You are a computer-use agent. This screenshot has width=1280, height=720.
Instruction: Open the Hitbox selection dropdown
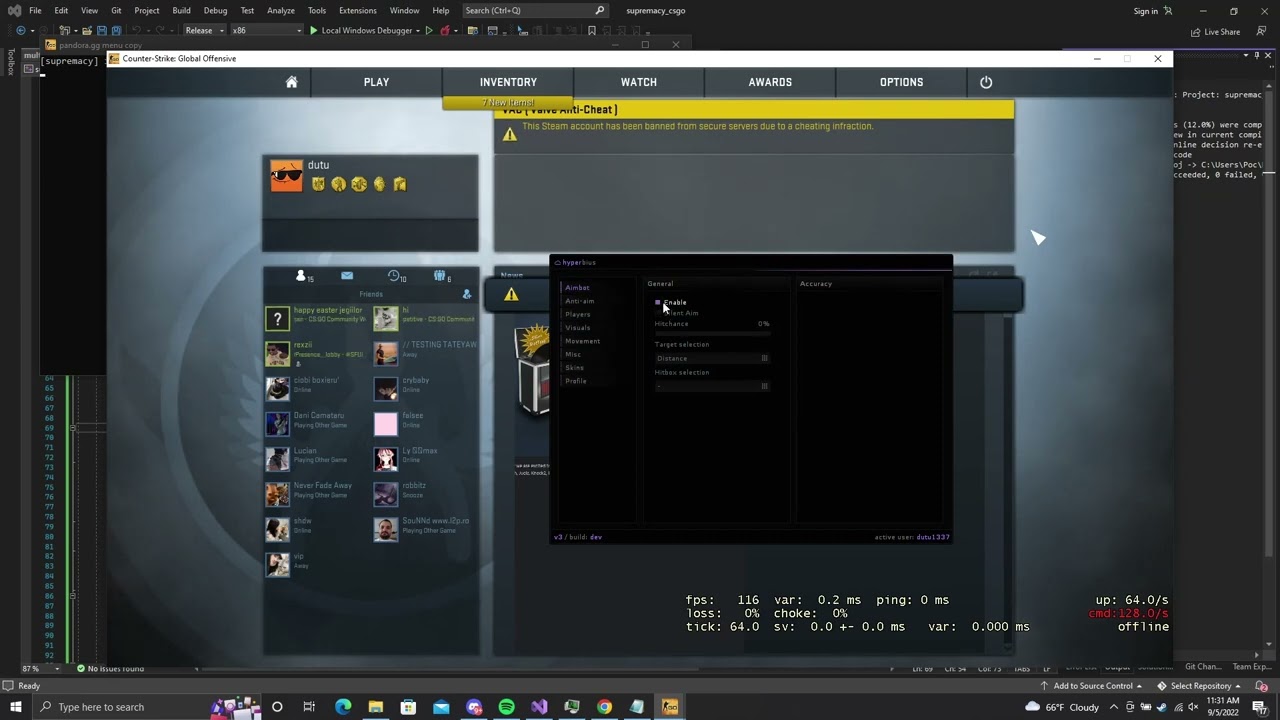click(x=712, y=386)
